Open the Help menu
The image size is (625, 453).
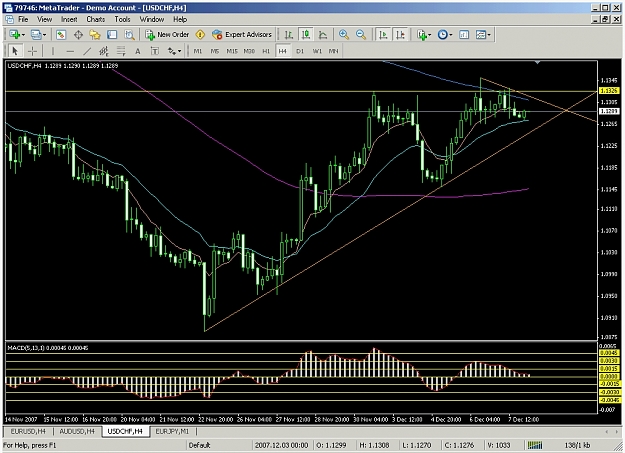click(180, 19)
